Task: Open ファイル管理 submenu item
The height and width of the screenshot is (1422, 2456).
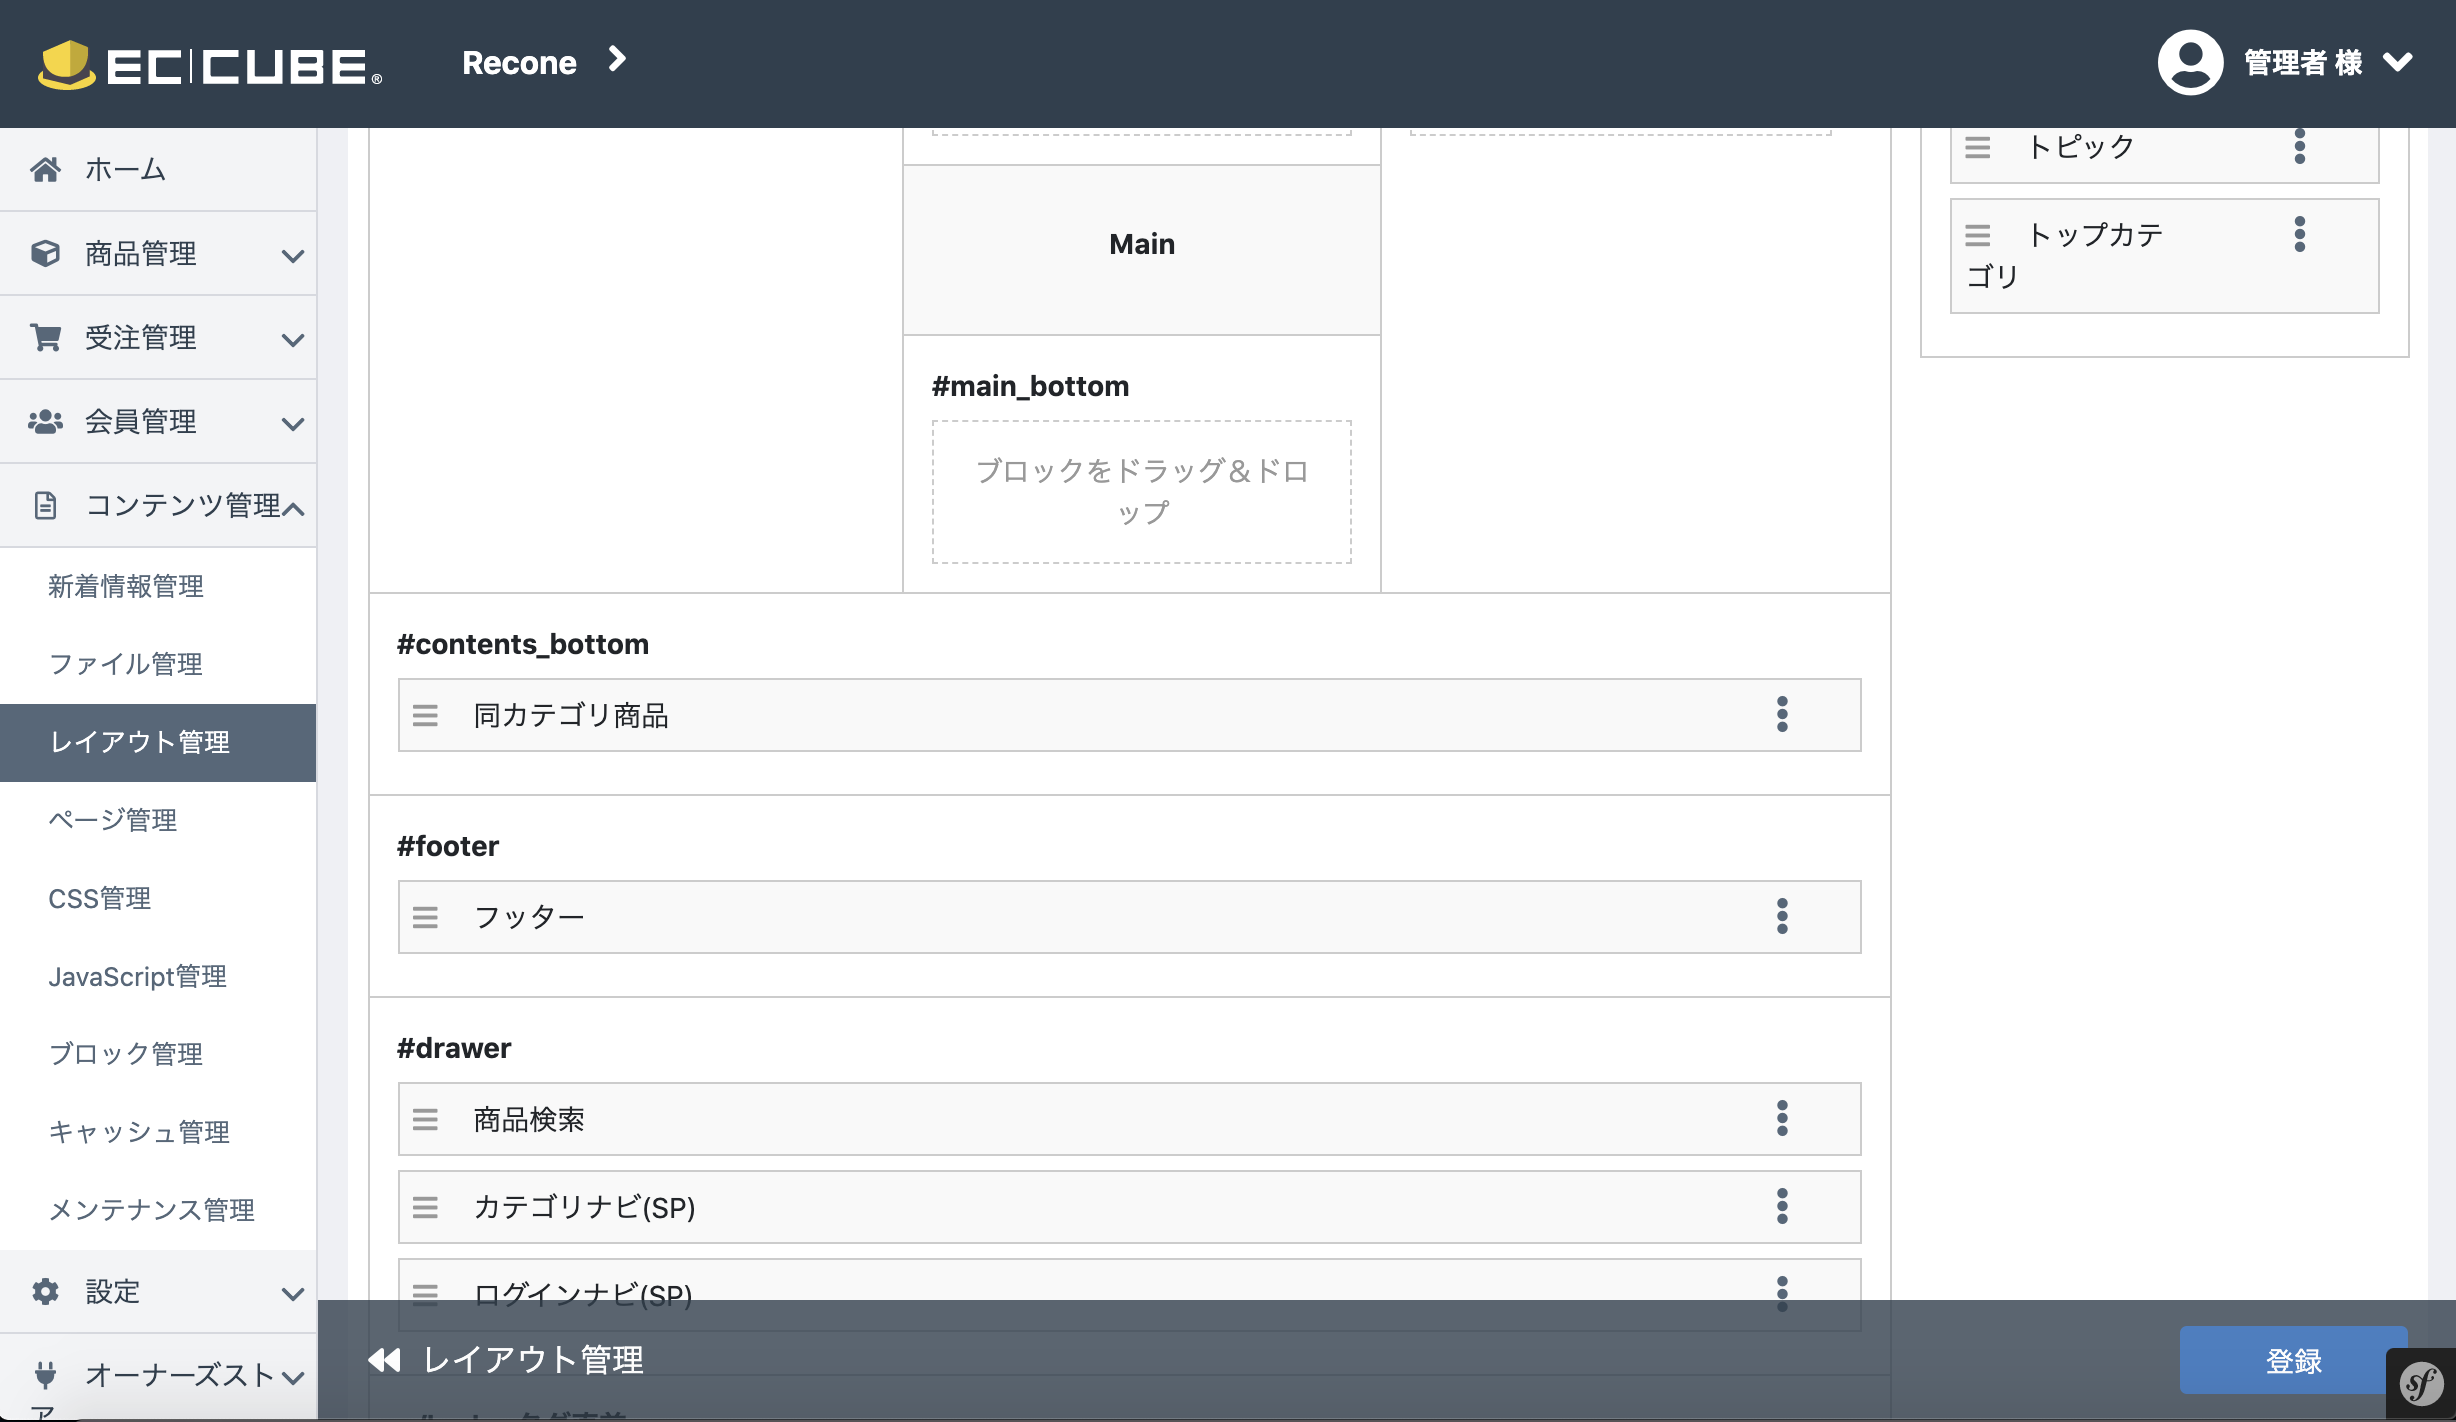Action: click(126, 664)
